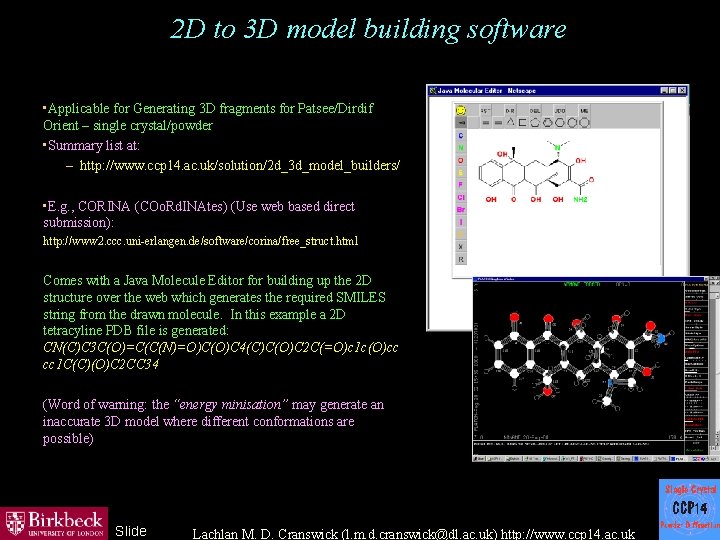Image resolution: width=720 pixels, height=540 pixels.
Task: Click the blue nitrogen atom at the molecule's far right
Action: point(661,339)
